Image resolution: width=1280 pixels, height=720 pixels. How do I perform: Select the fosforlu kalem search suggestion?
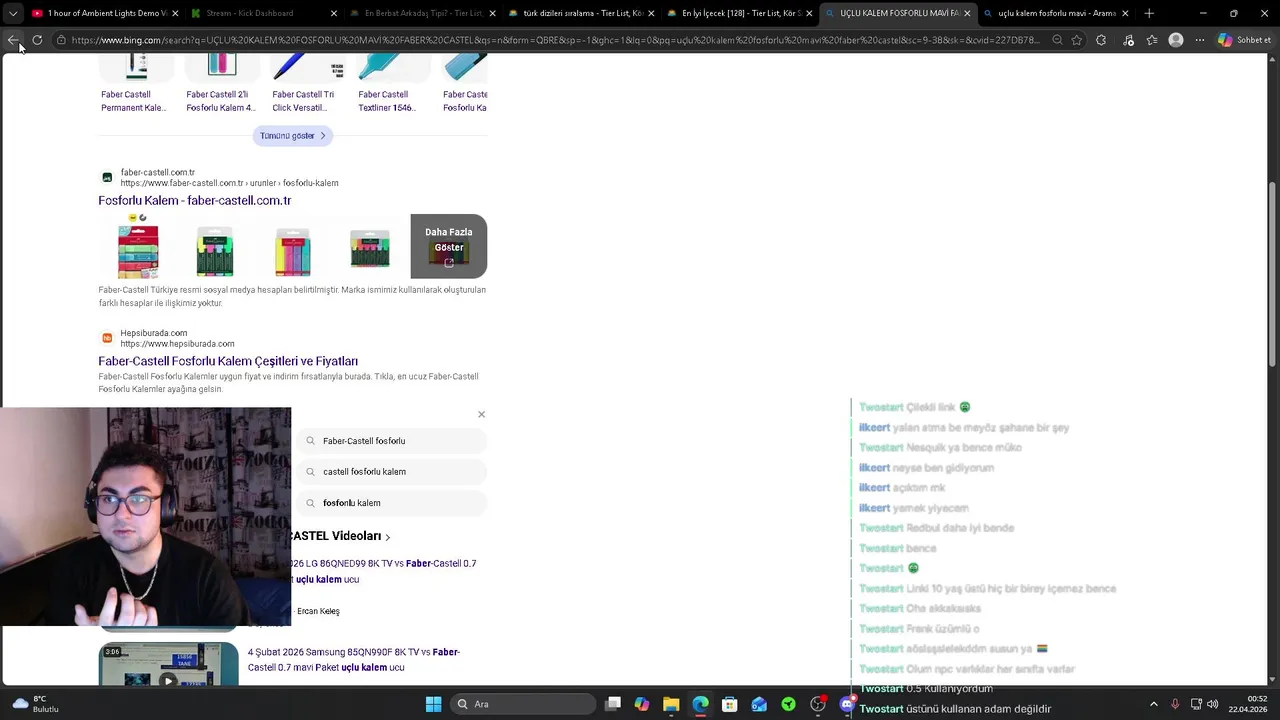click(x=392, y=503)
